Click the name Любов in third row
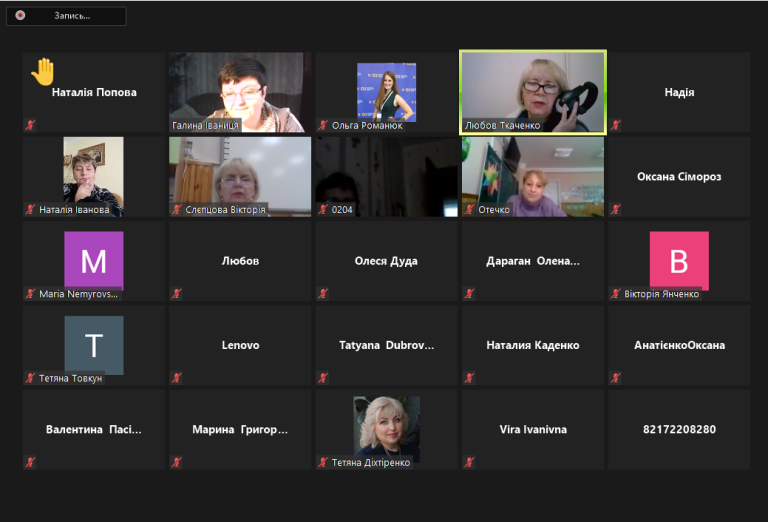768x522 pixels. point(240,261)
